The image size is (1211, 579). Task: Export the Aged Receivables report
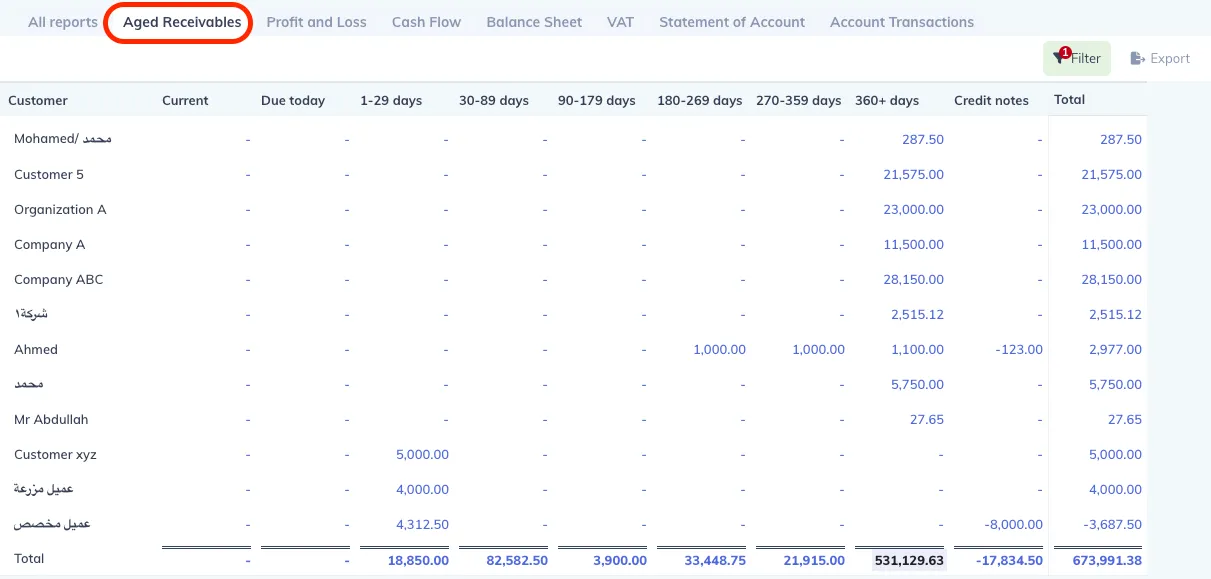(1160, 58)
